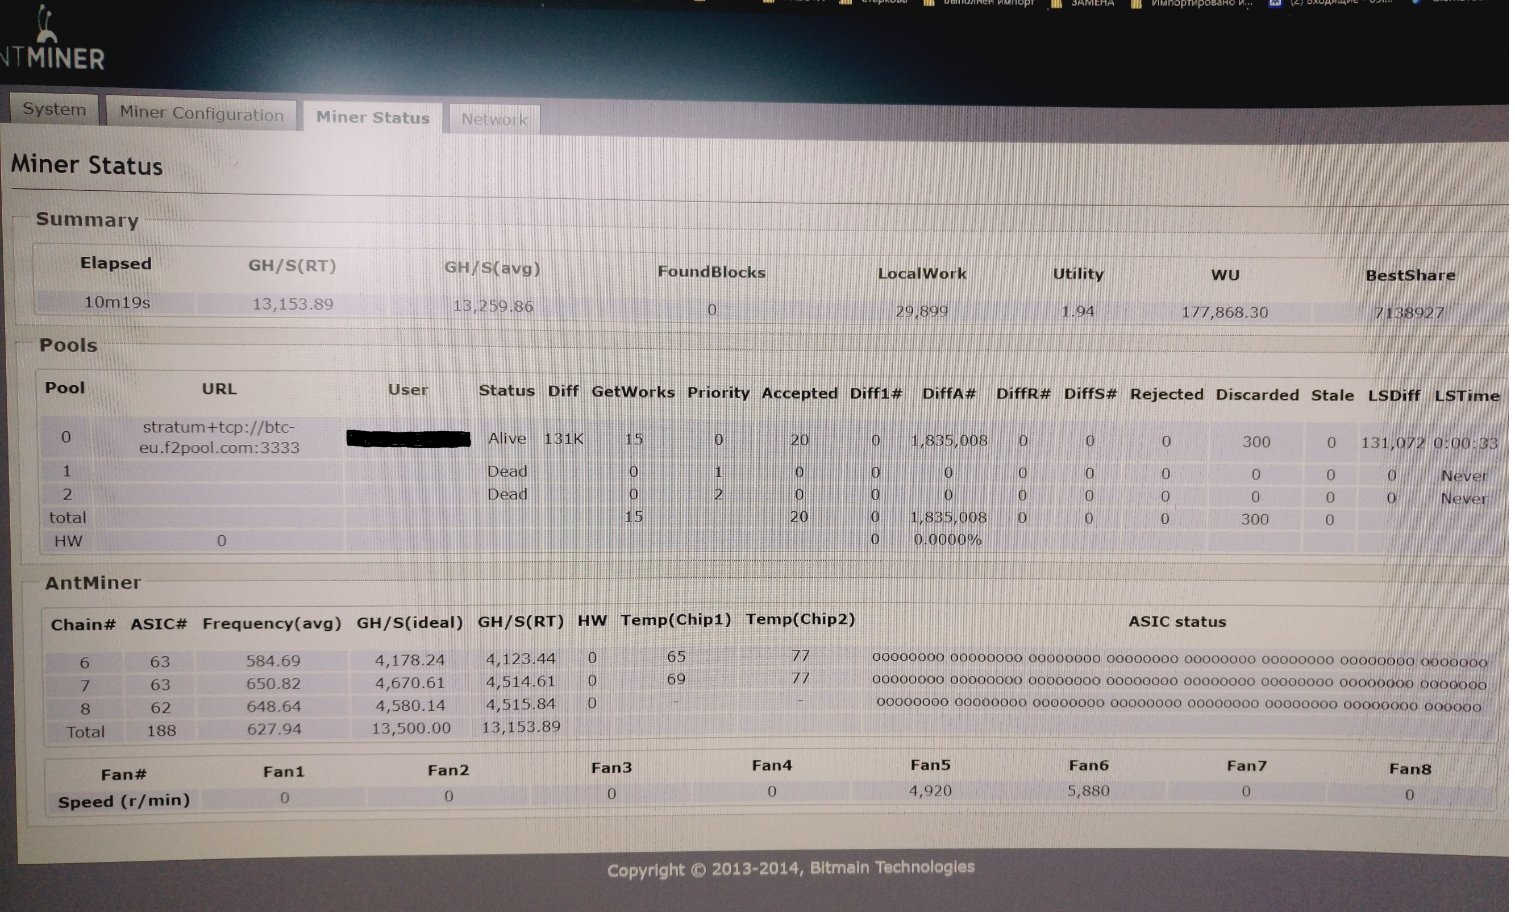Click the GetWorks column header

point(633,391)
